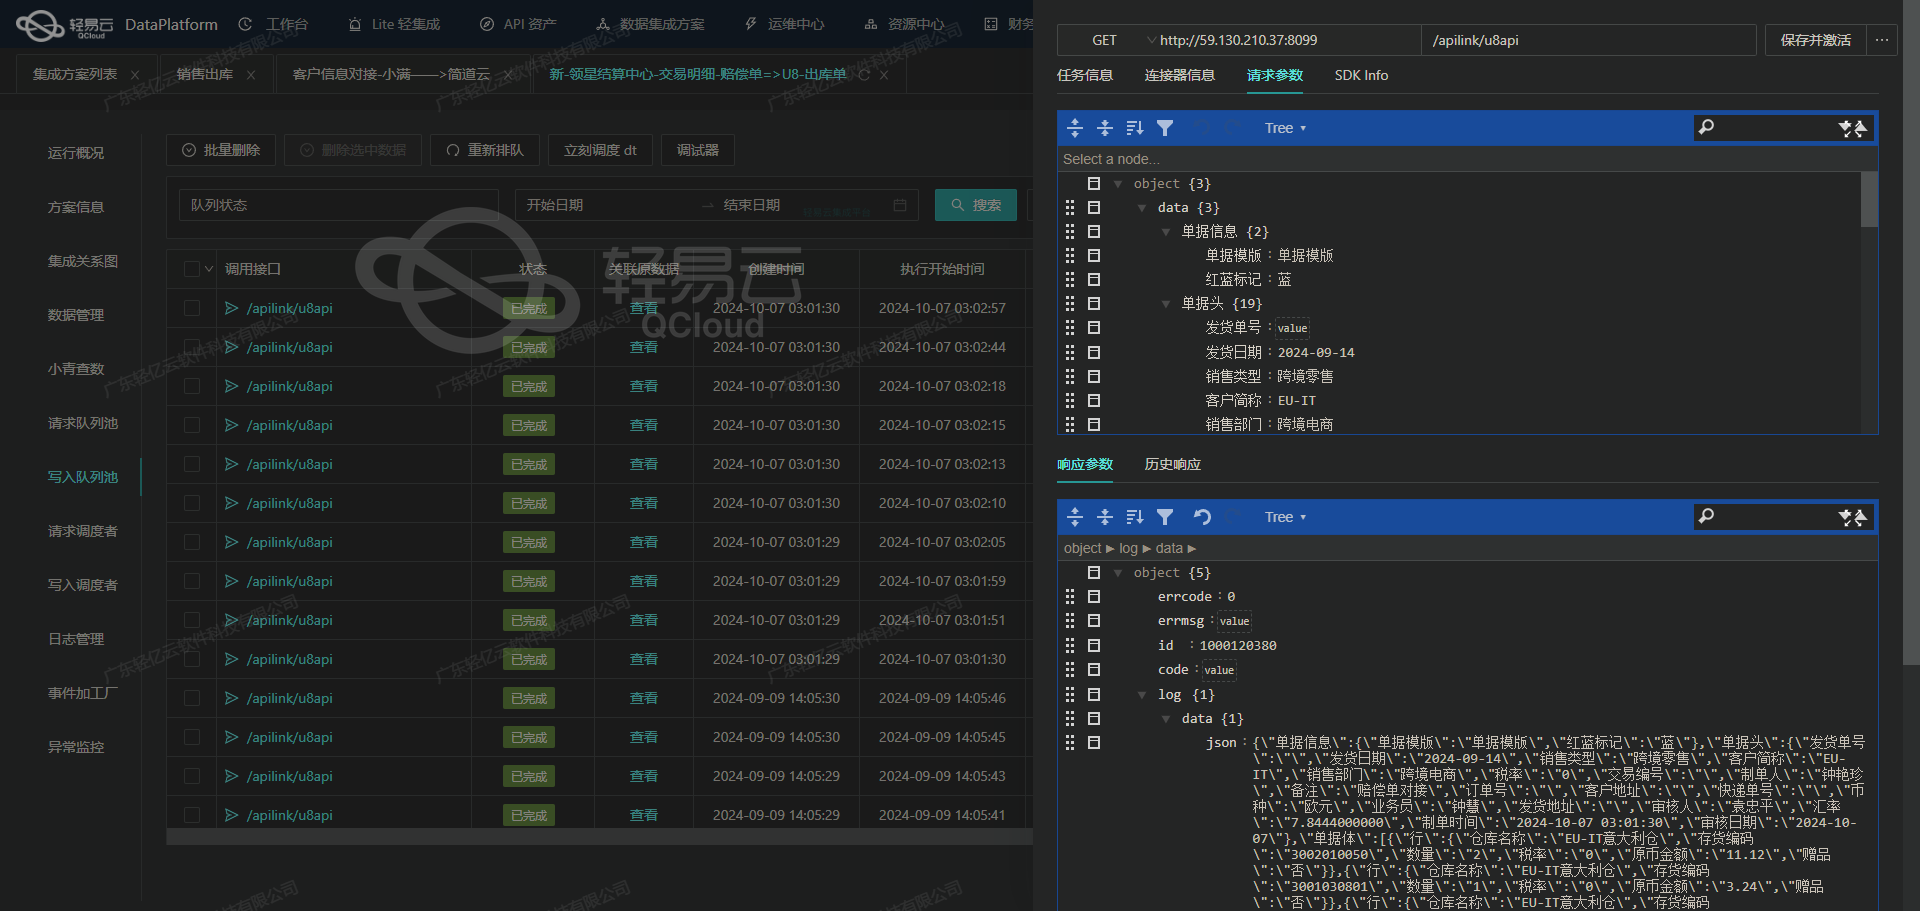
Task: Open calendar icon in date range field
Action: coord(900,205)
